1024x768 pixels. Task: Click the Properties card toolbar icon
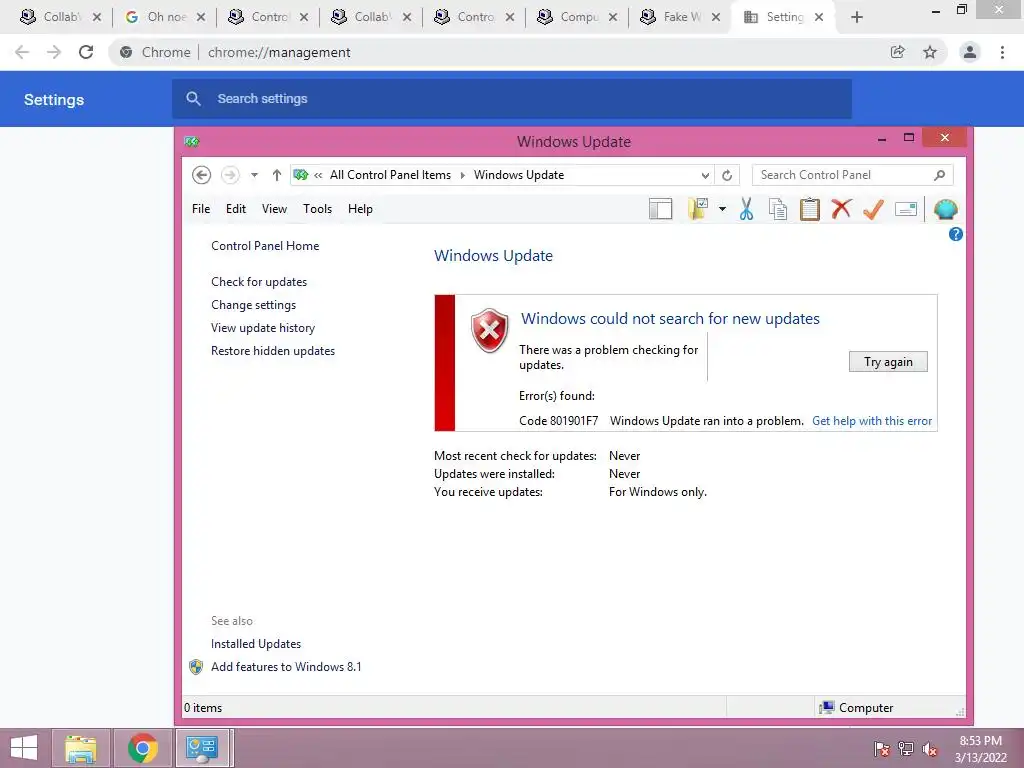coord(906,209)
